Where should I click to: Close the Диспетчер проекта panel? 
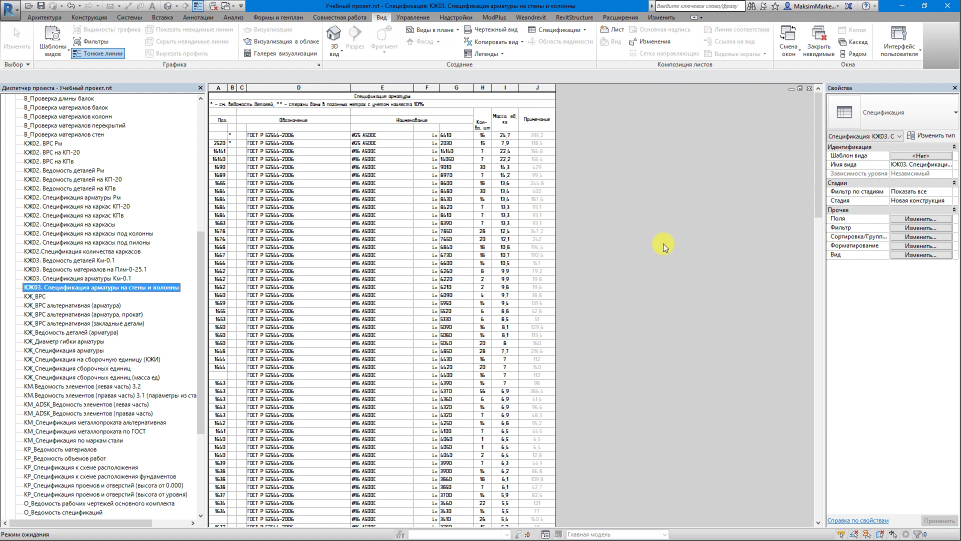point(200,88)
